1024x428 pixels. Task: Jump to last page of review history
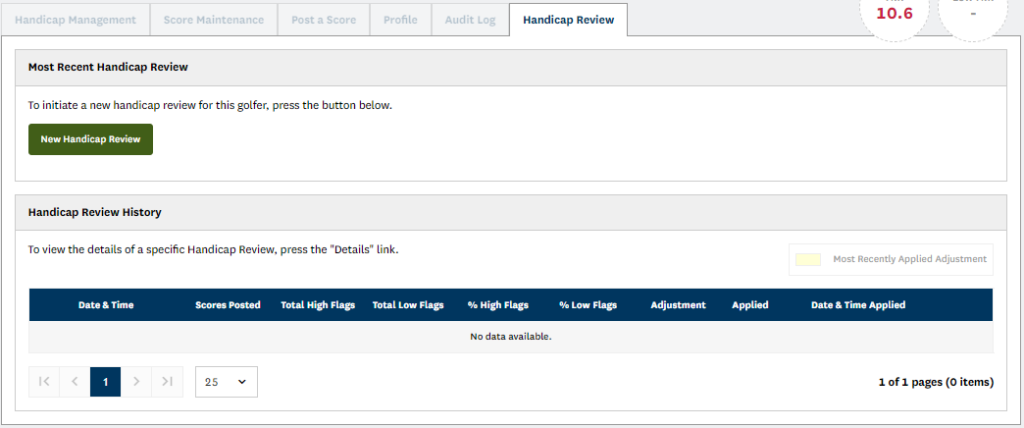tap(167, 382)
